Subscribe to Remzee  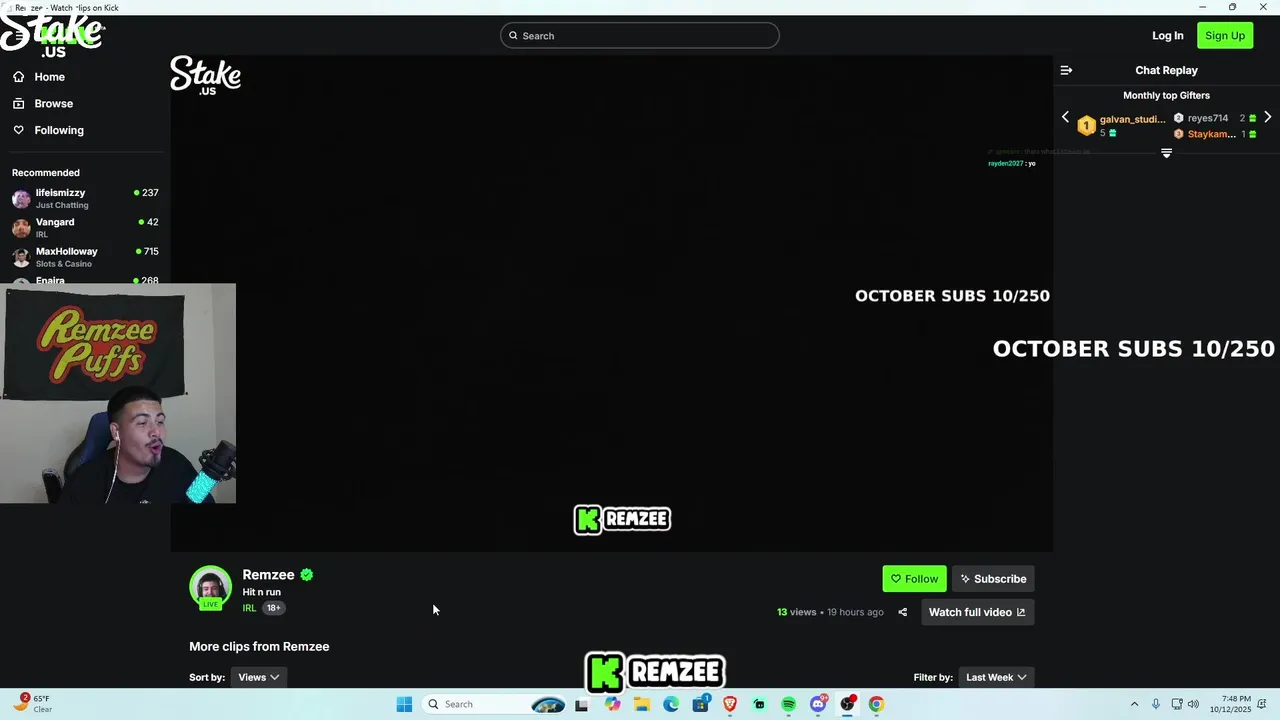click(x=993, y=579)
